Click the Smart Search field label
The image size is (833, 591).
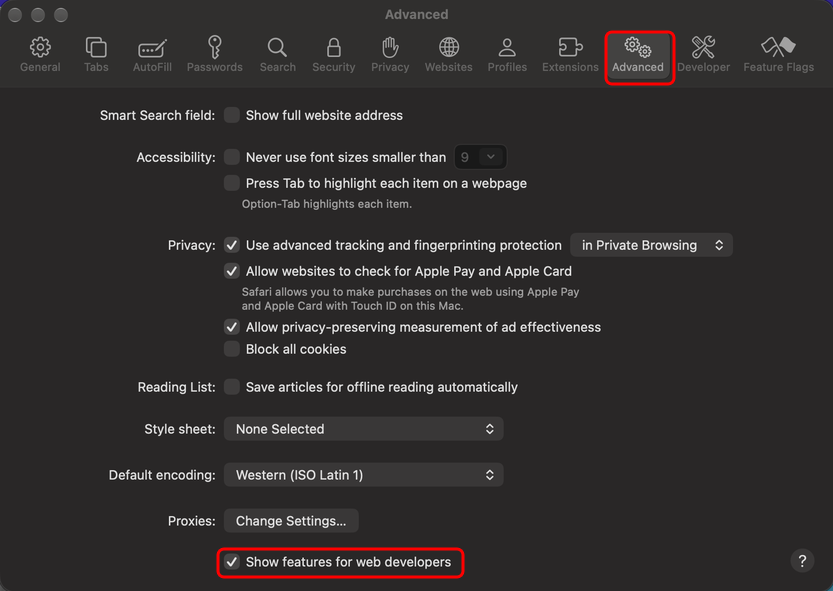(x=157, y=115)
